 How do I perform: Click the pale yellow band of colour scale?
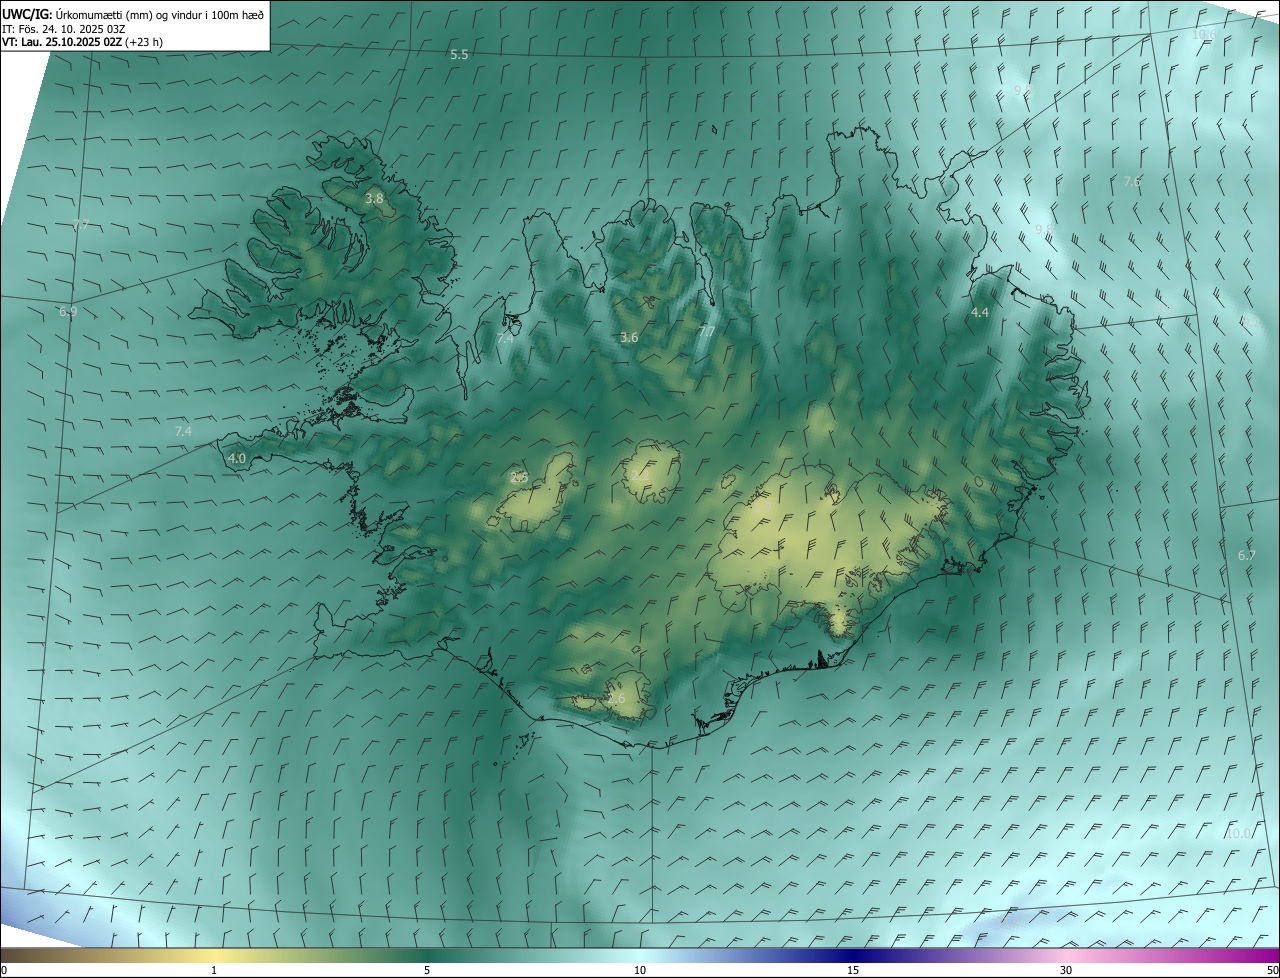(x=215, y=955)
